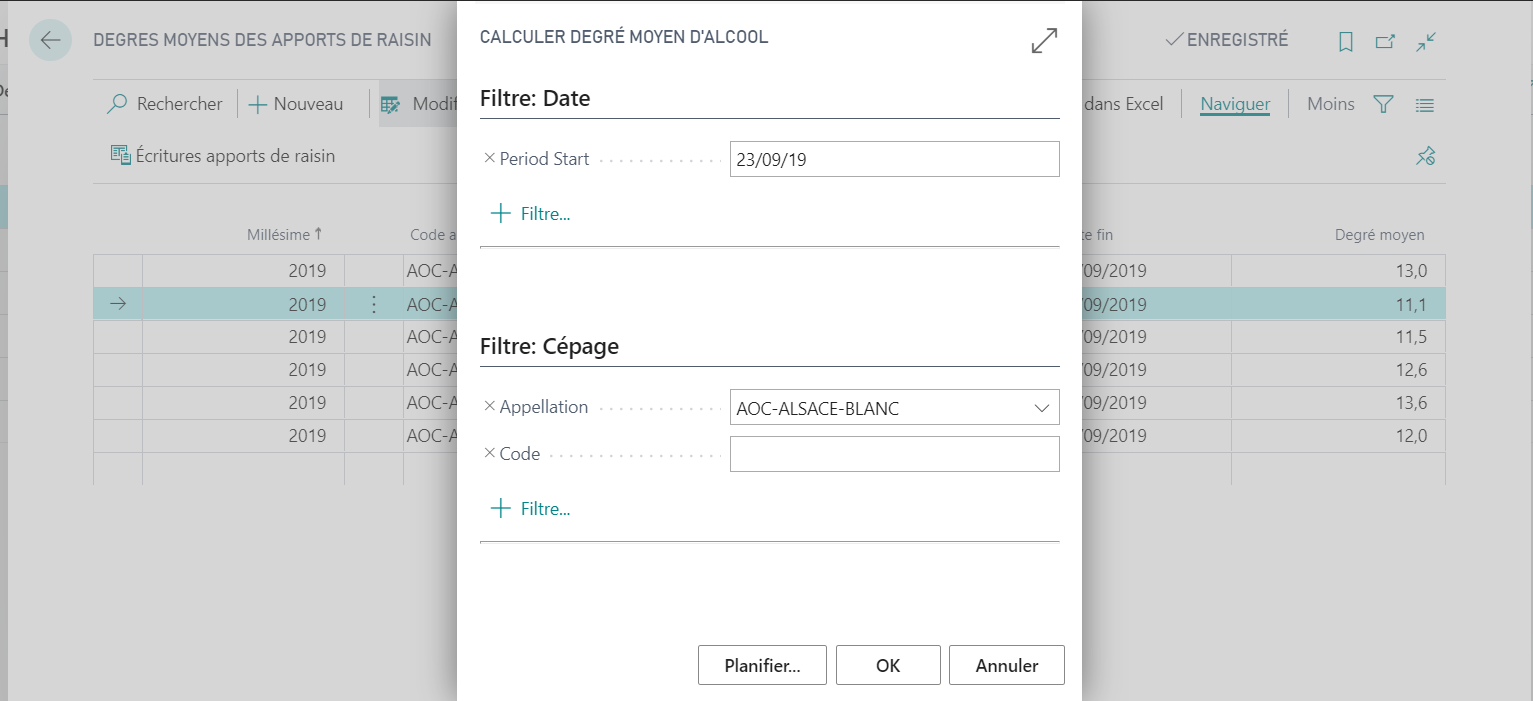Remove the Period Start filter
The height and width of the screenshot is (701, 1533).
pyautogui.click(x=489, y=158)
